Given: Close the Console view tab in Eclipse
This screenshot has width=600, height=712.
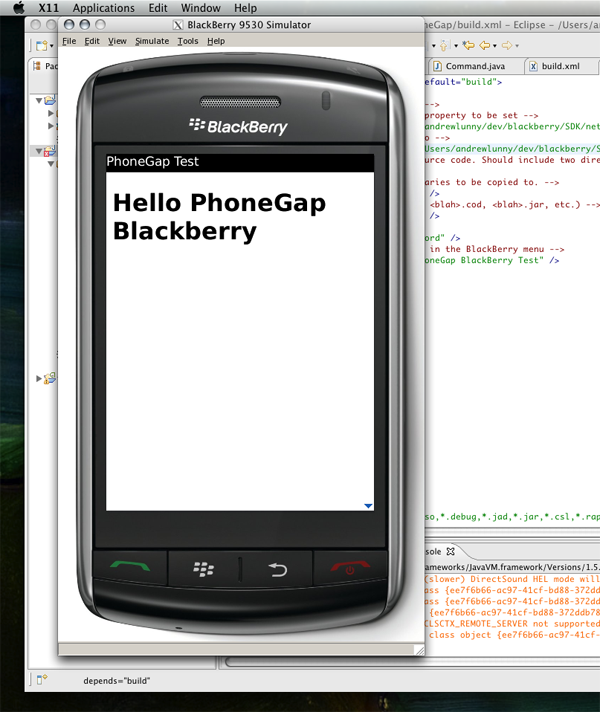Looking at the screenshot, I should pos(451,551).
